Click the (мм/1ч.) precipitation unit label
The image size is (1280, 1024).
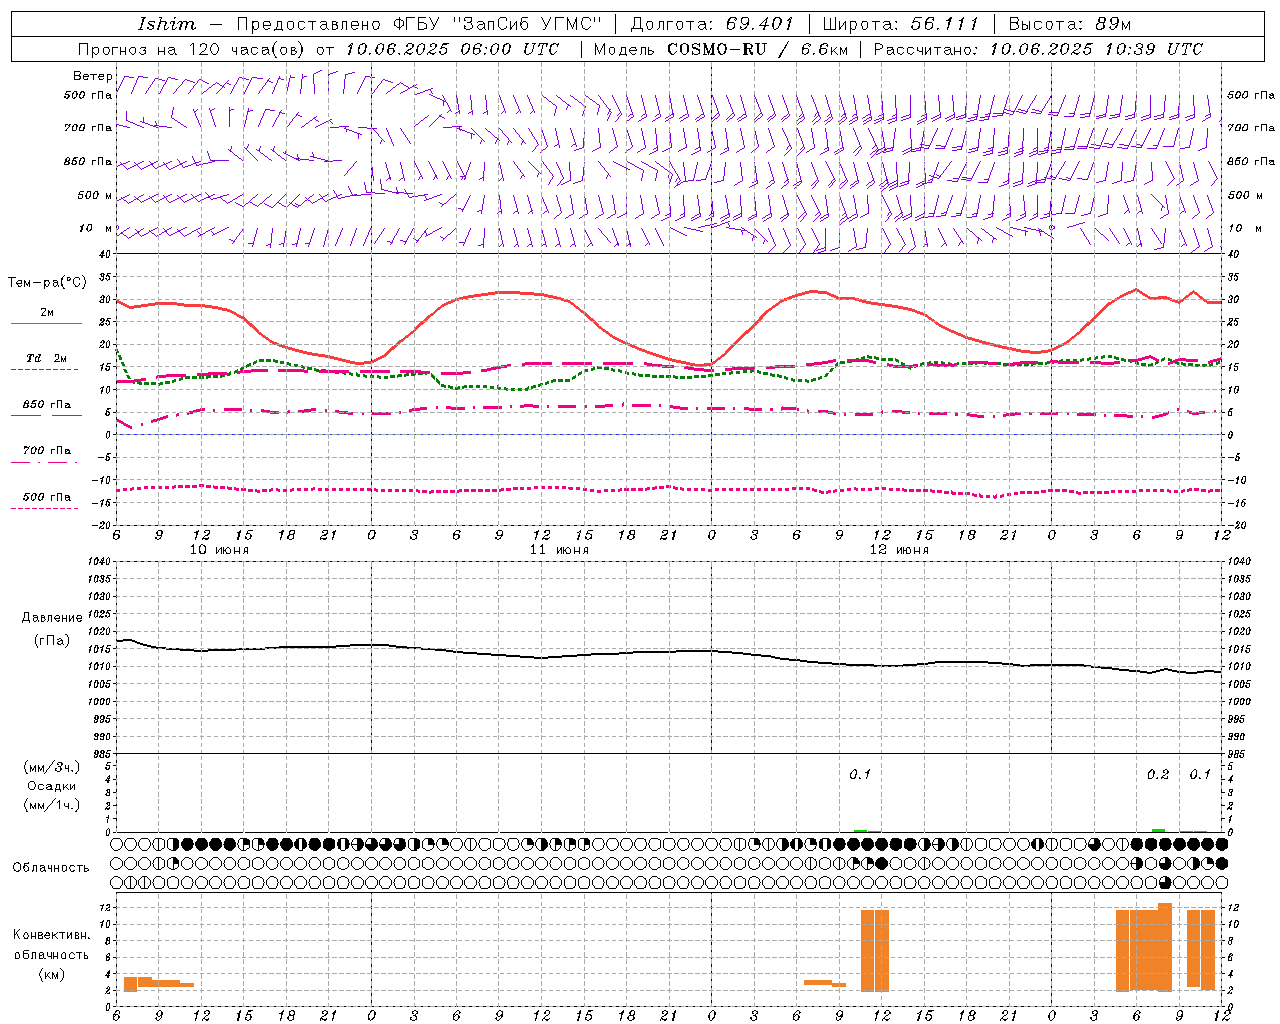coord(52,805)
